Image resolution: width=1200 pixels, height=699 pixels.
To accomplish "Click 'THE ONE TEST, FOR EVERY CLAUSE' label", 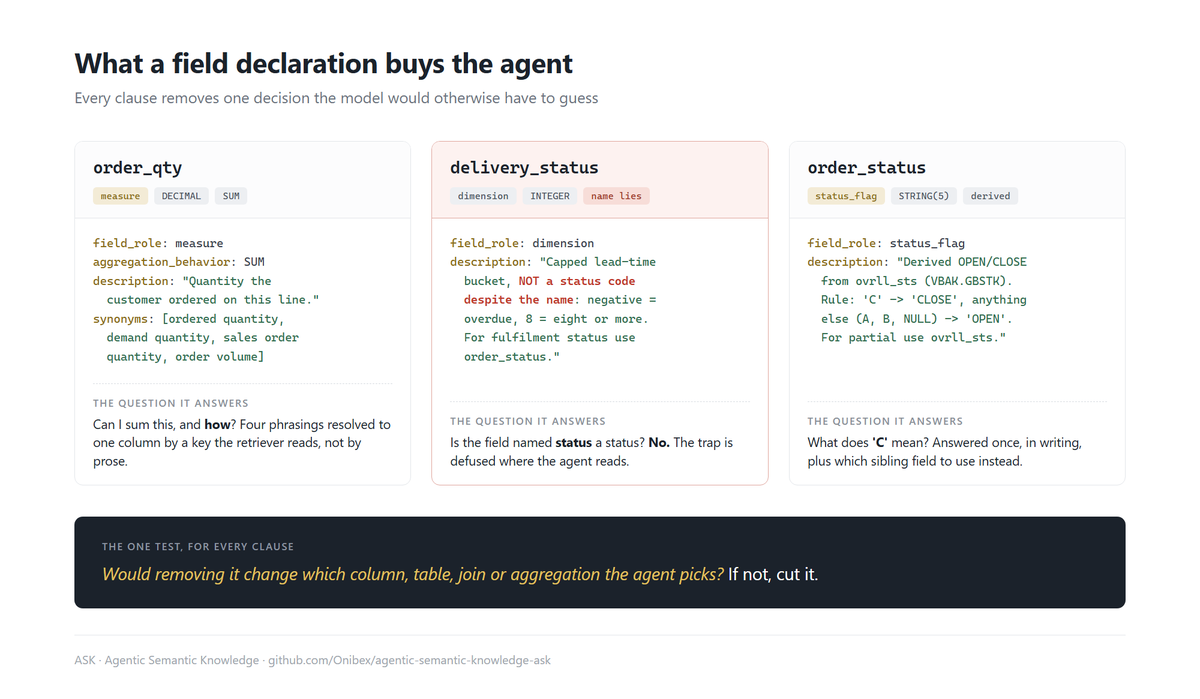I will coord(198,547).
